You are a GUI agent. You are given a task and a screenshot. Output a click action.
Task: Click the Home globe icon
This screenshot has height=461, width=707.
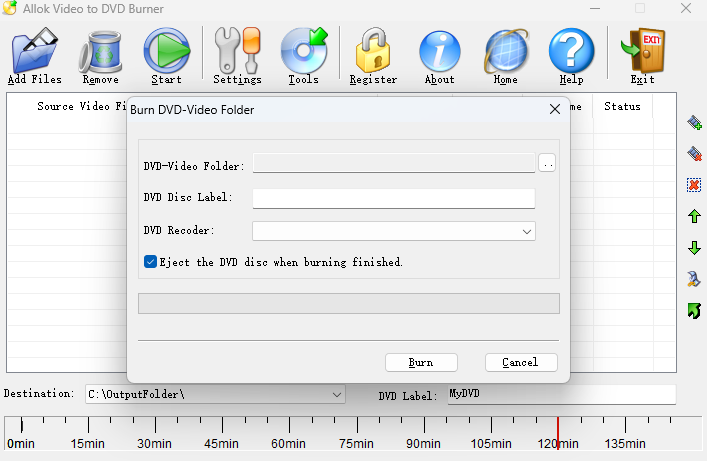[505, 51]
